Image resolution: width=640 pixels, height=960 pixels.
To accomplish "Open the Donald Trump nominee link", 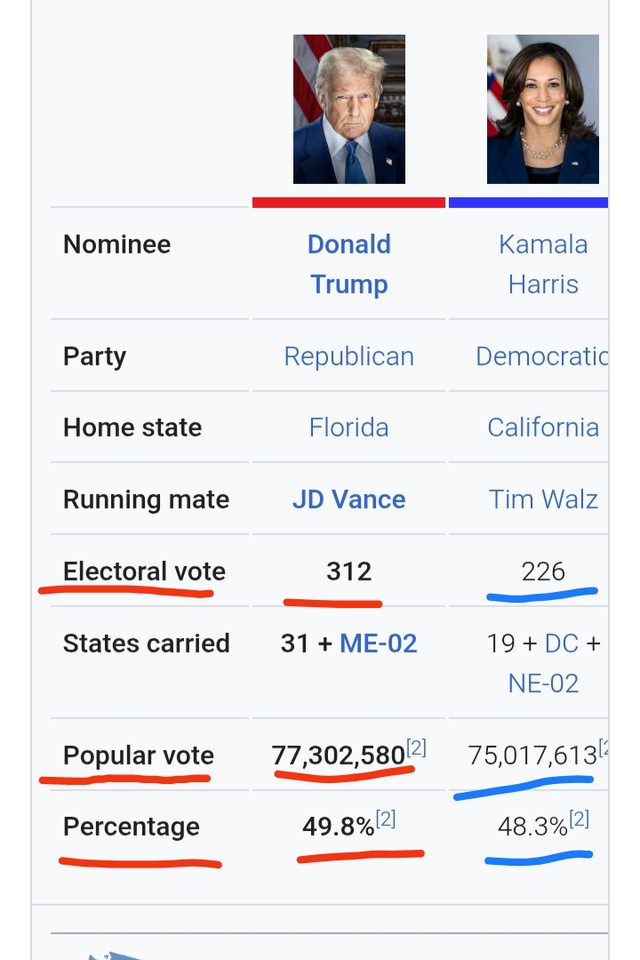I will 348,264.
